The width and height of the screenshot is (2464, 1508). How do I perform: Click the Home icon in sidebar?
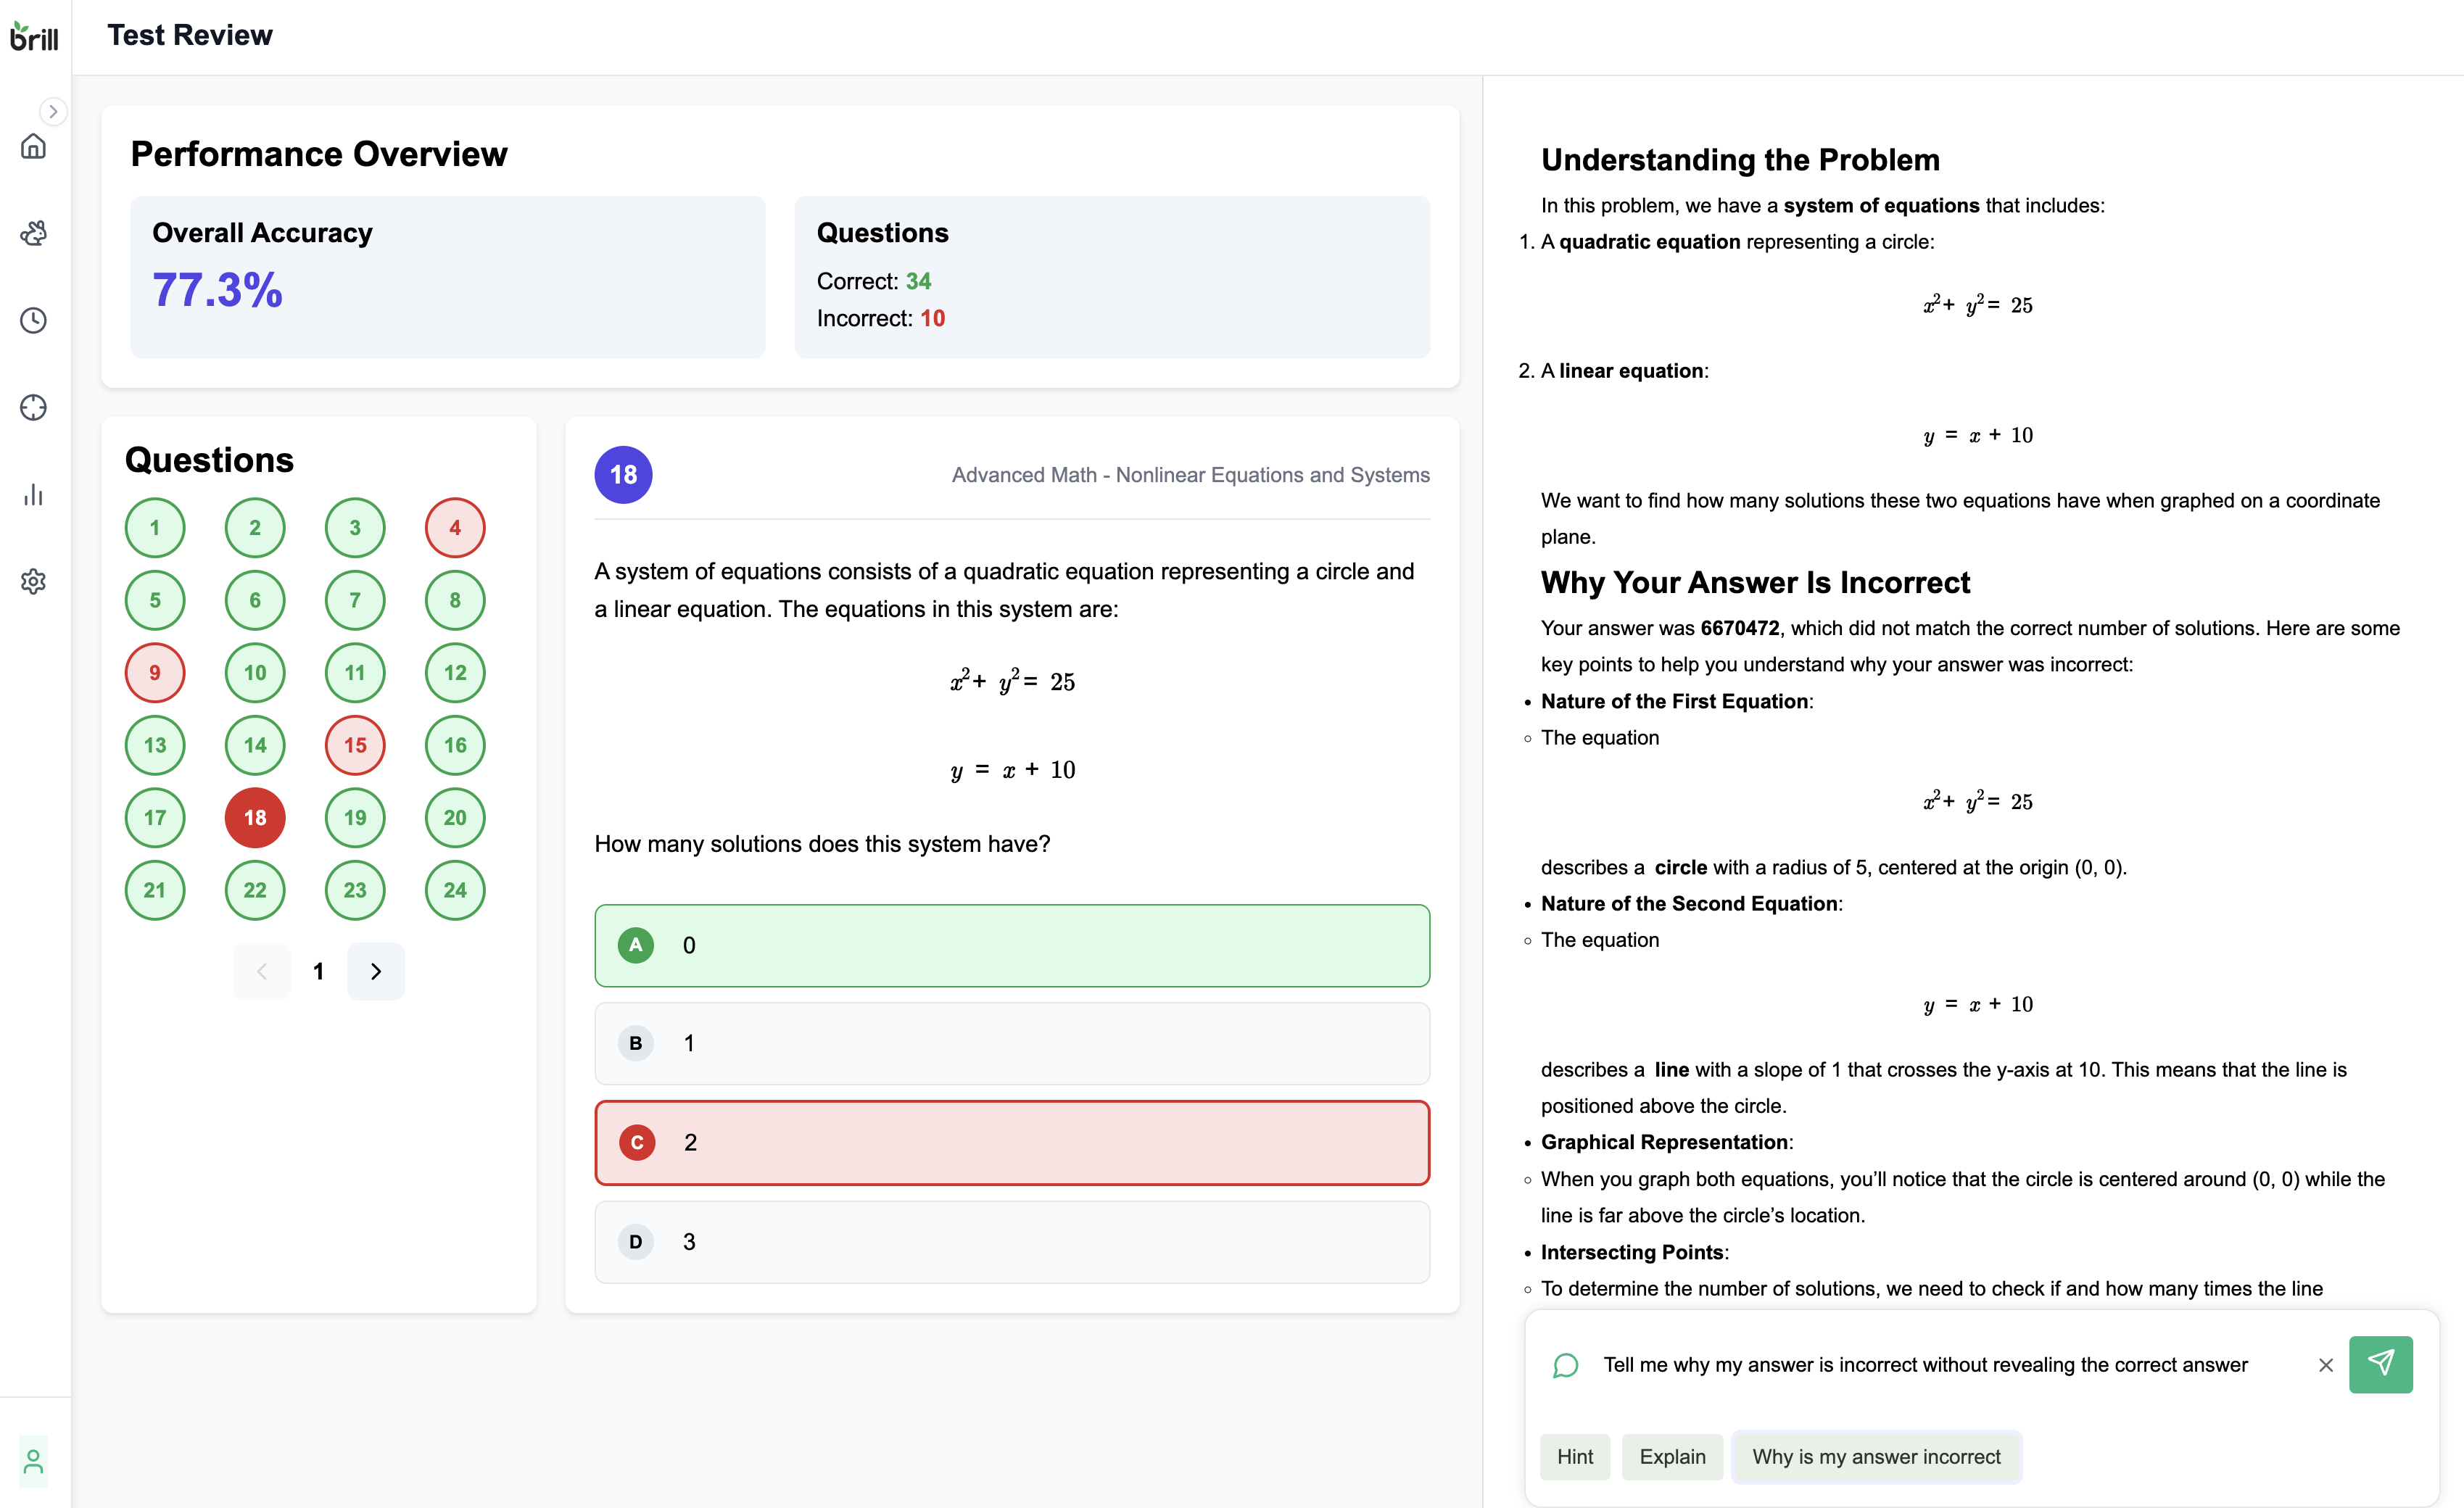[x=33, y=147]
